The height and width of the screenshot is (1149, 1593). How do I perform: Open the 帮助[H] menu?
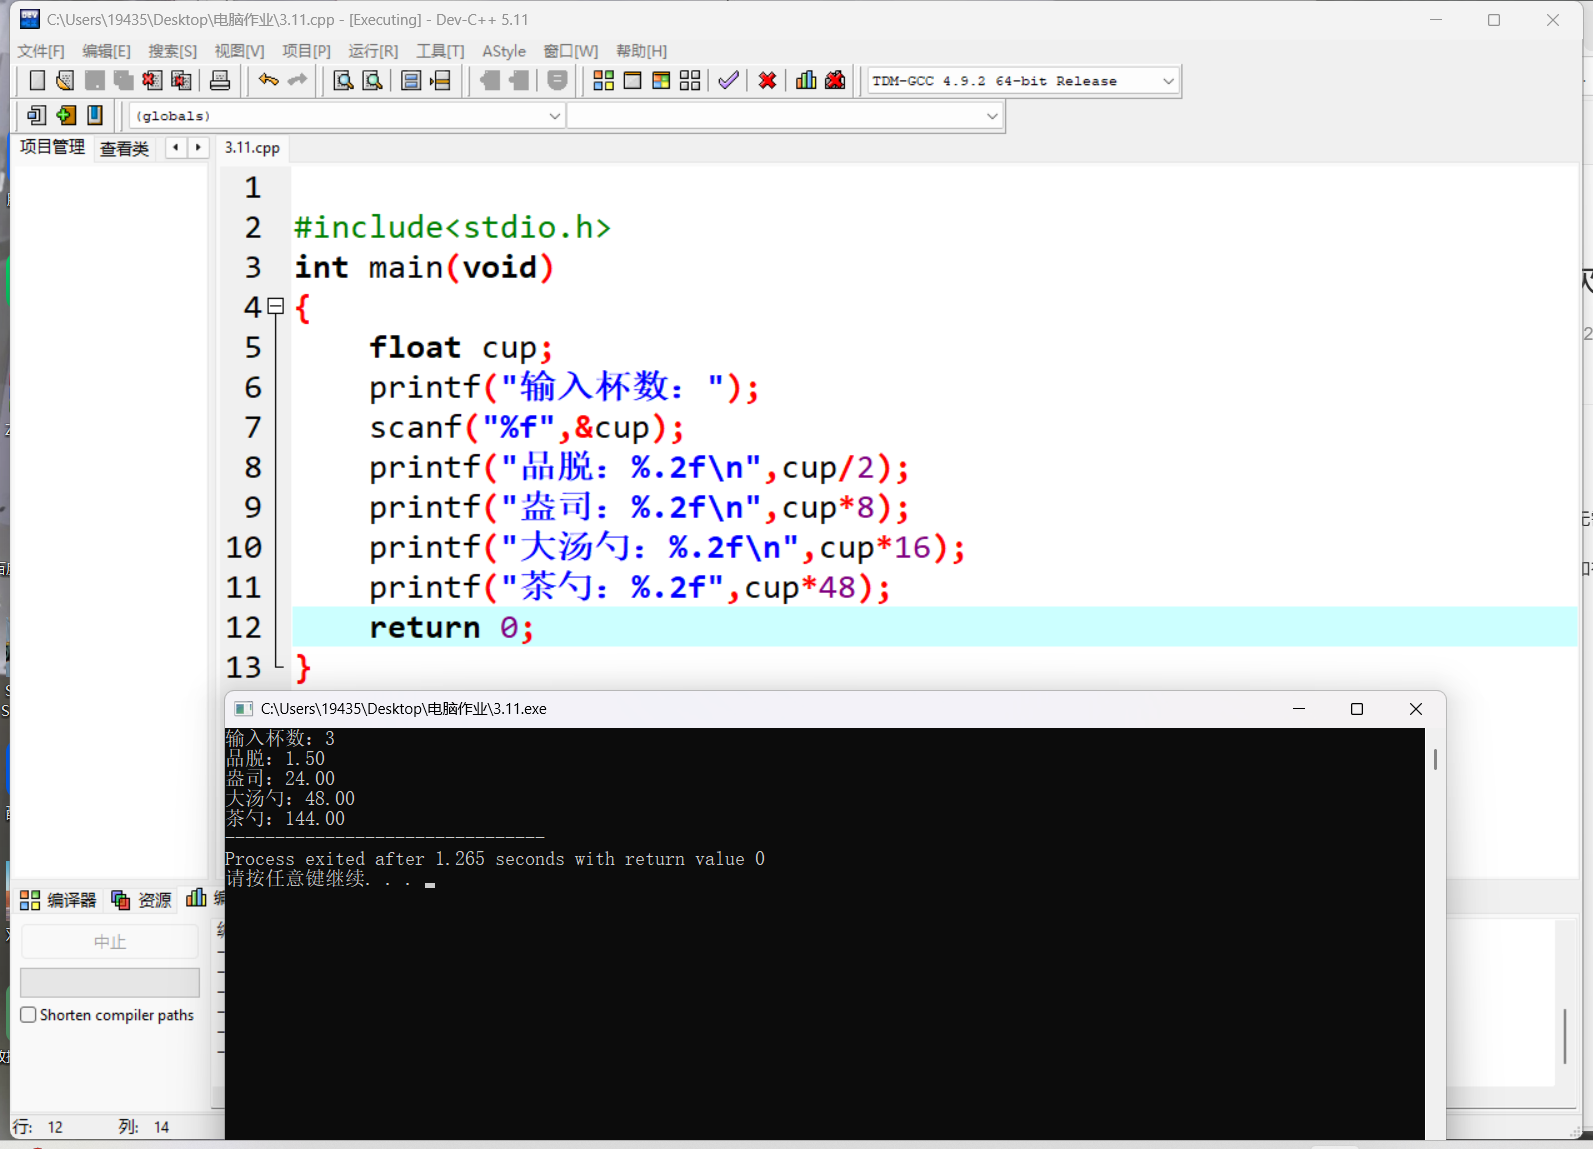click(642, 51)
